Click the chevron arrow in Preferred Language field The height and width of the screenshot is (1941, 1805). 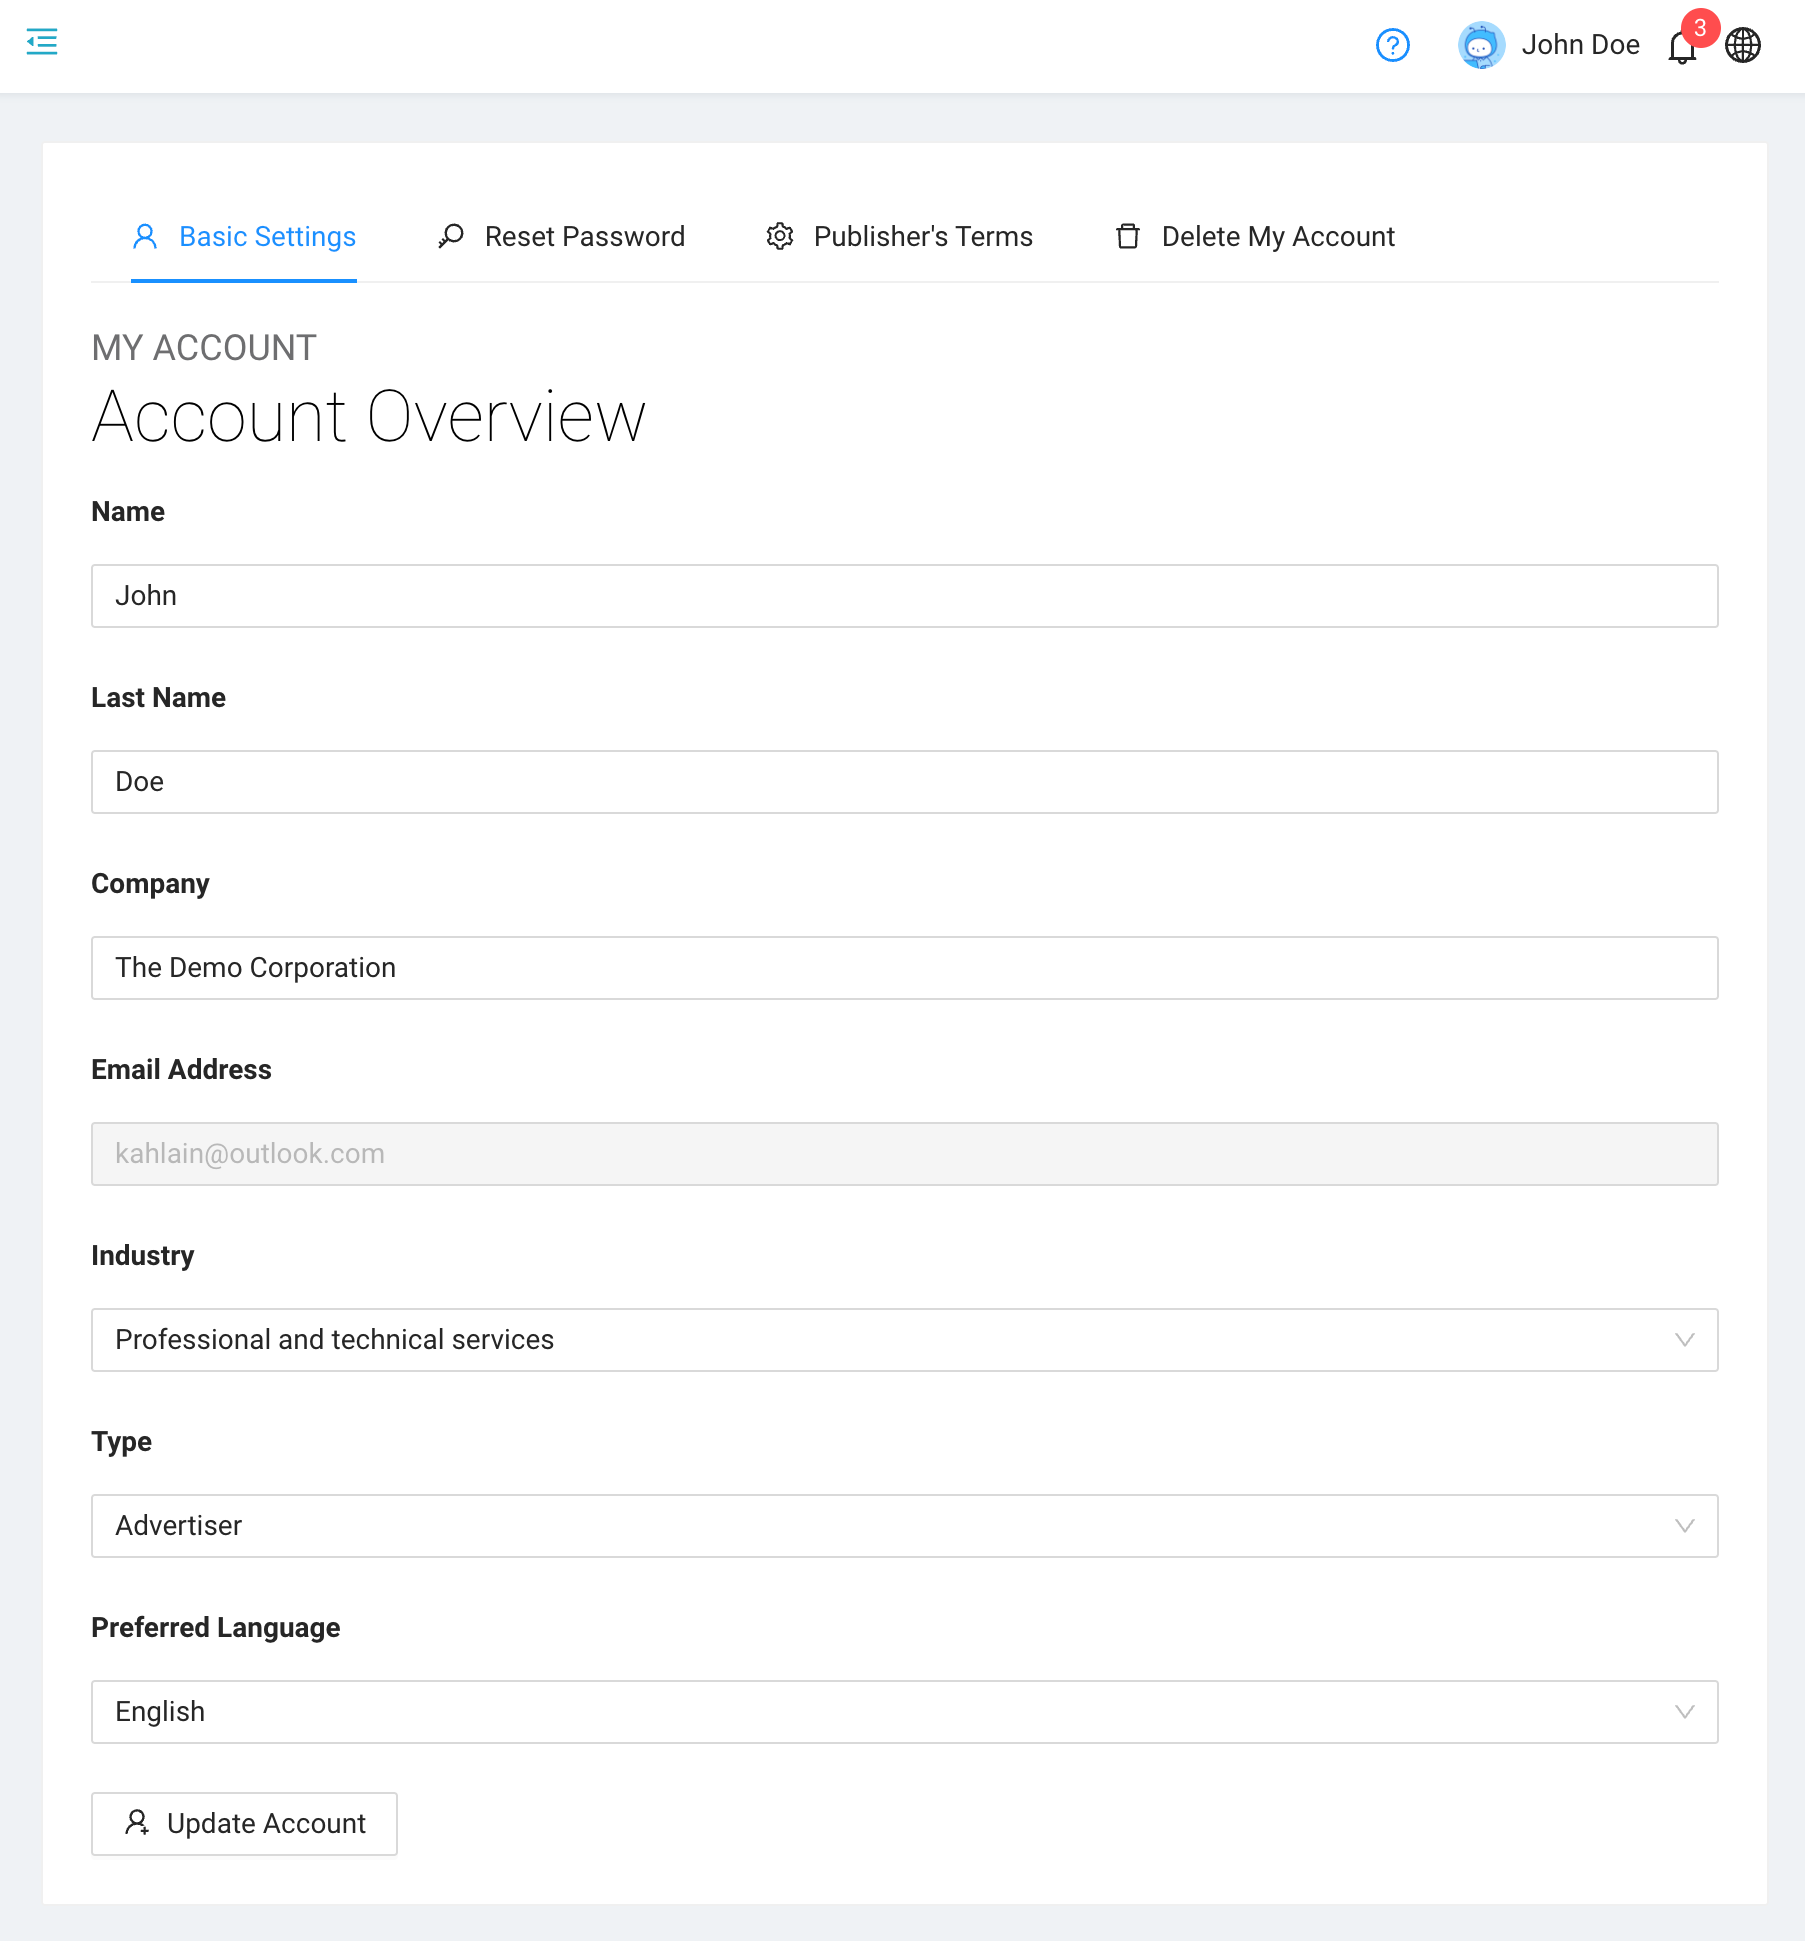tap(1684, 1712)
